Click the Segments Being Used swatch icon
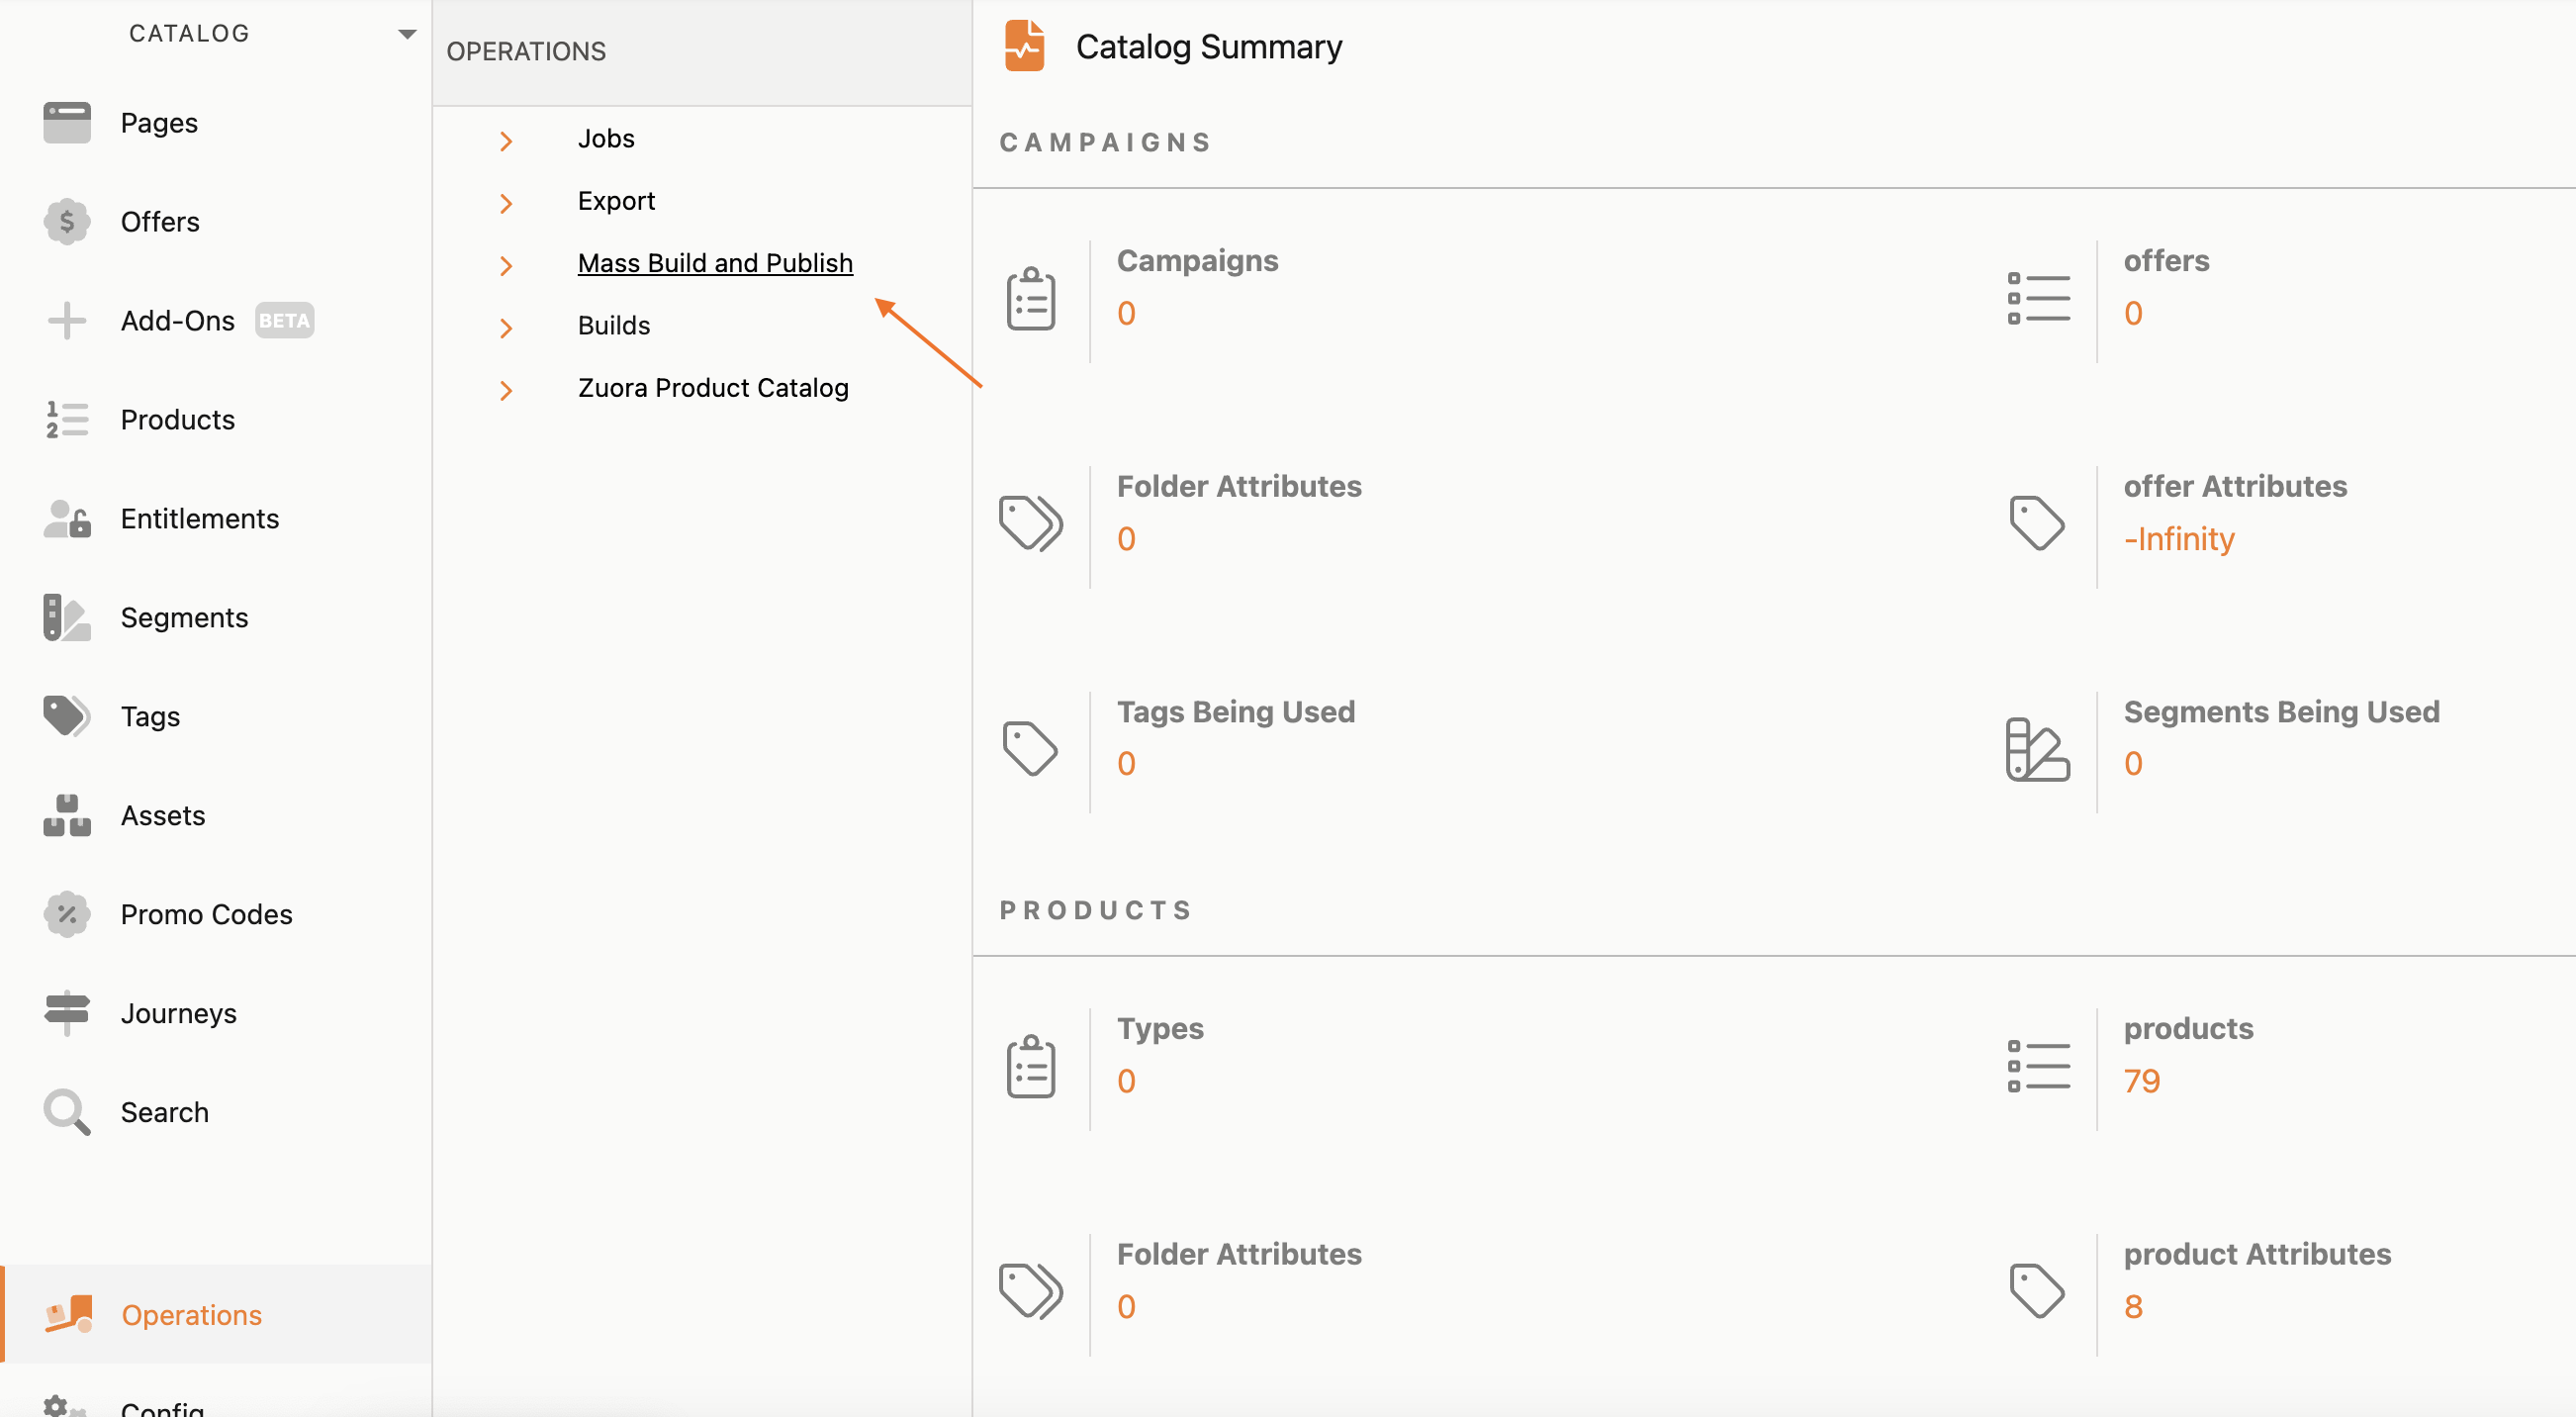This screenshot has height=1417, width=2576. (2037, 749)
